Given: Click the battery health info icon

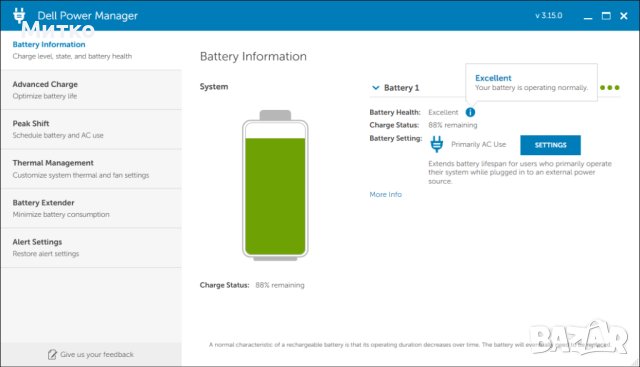Looking at the screenshot, I should point(470,112).
